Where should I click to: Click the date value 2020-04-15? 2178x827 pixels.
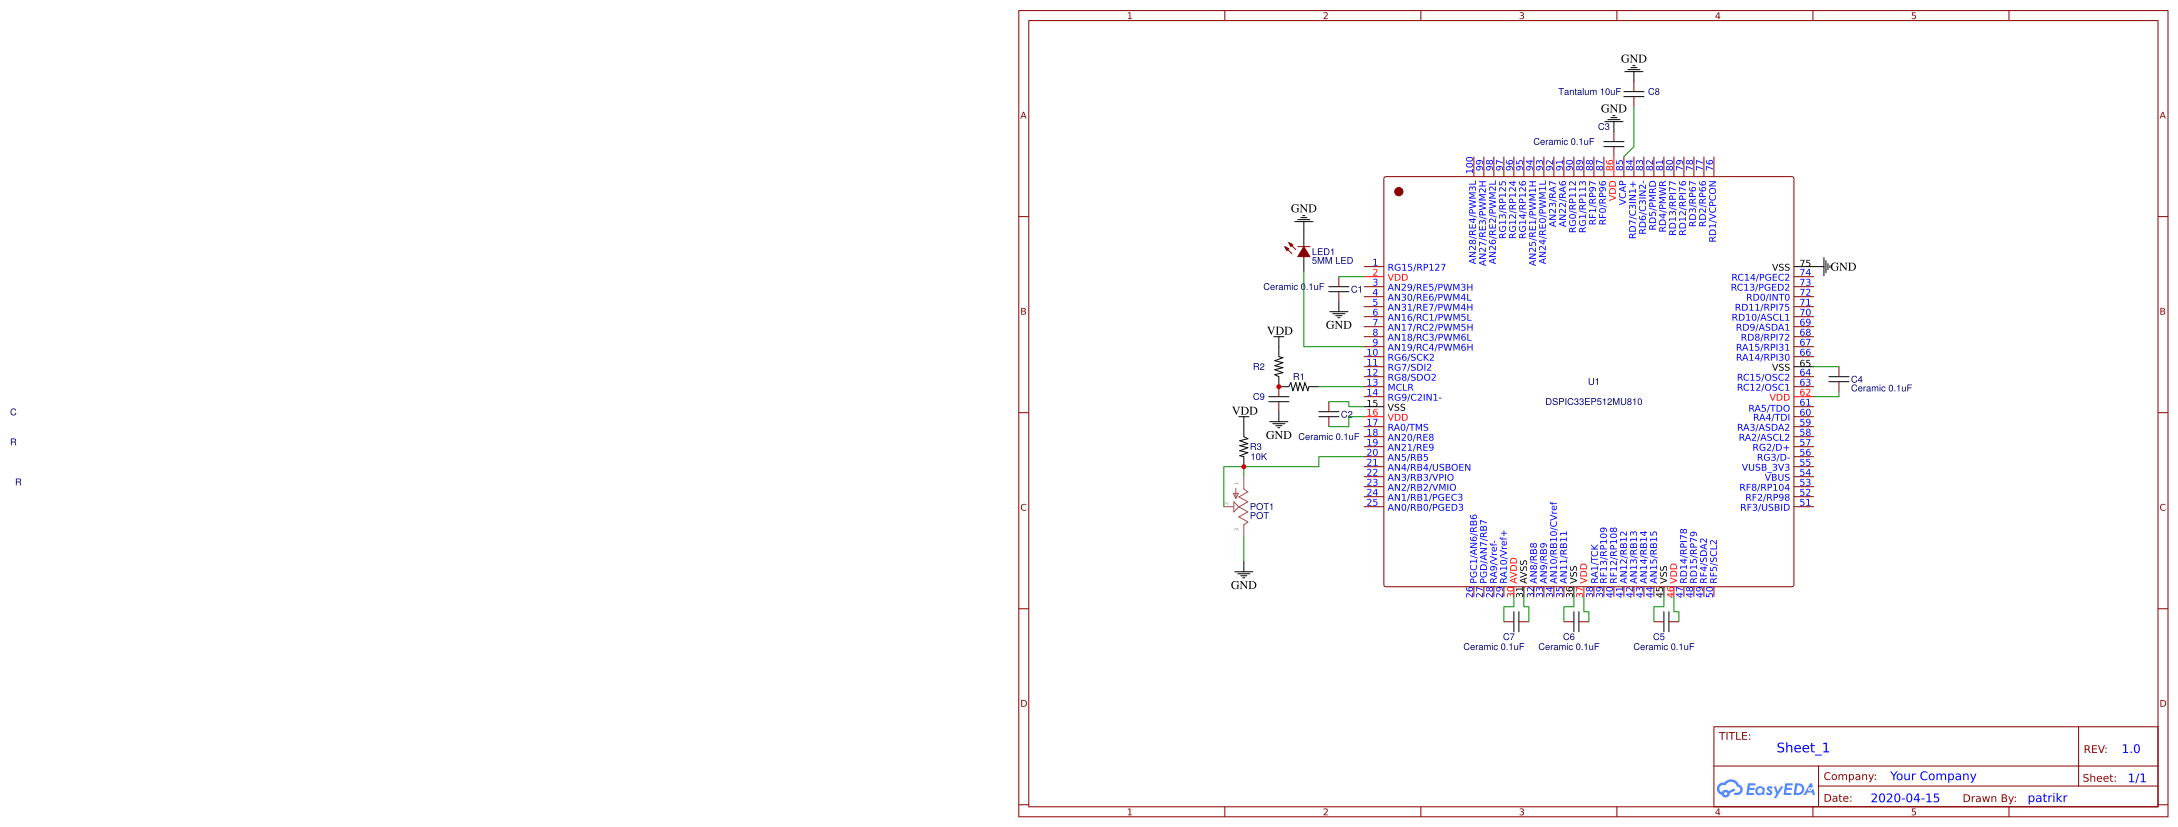coord(1904,798)
